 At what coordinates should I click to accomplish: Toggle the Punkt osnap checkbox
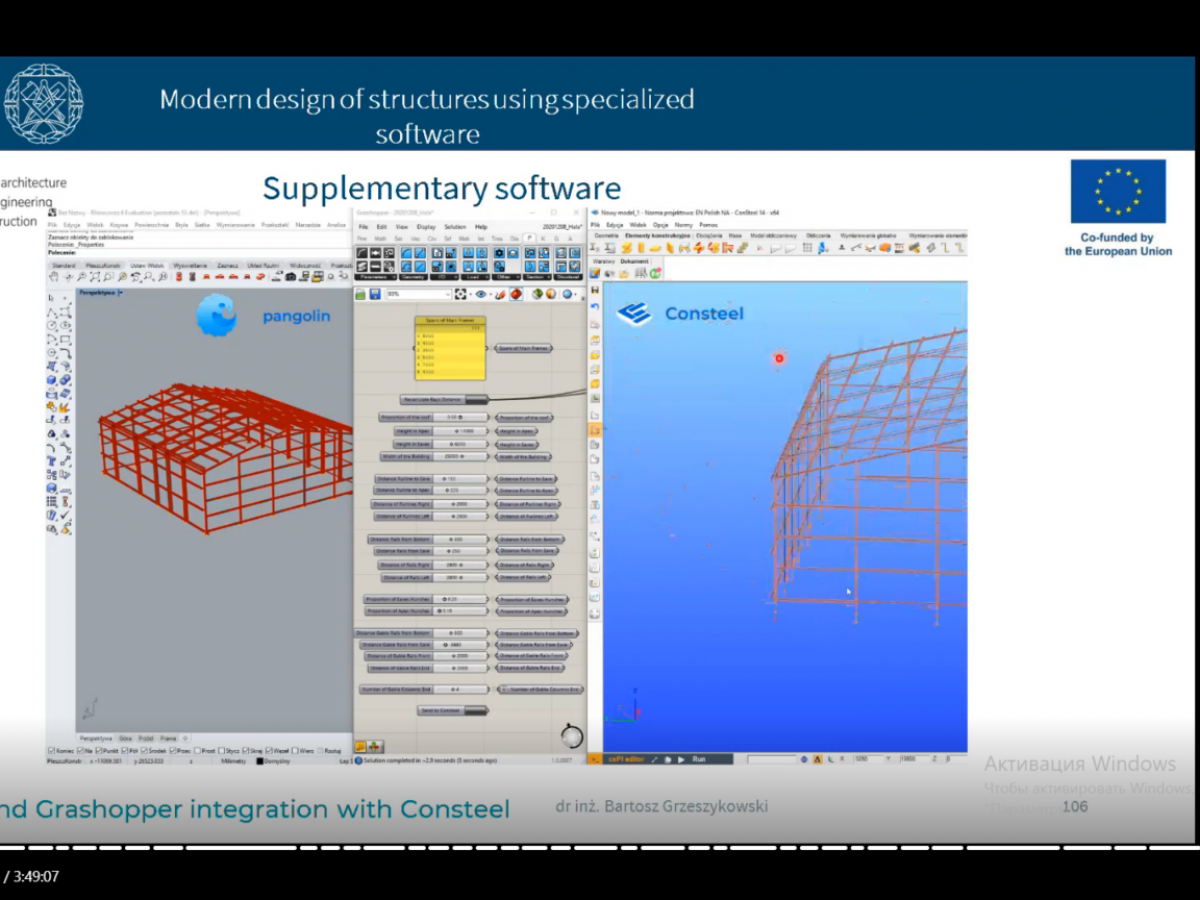[100, 750]
